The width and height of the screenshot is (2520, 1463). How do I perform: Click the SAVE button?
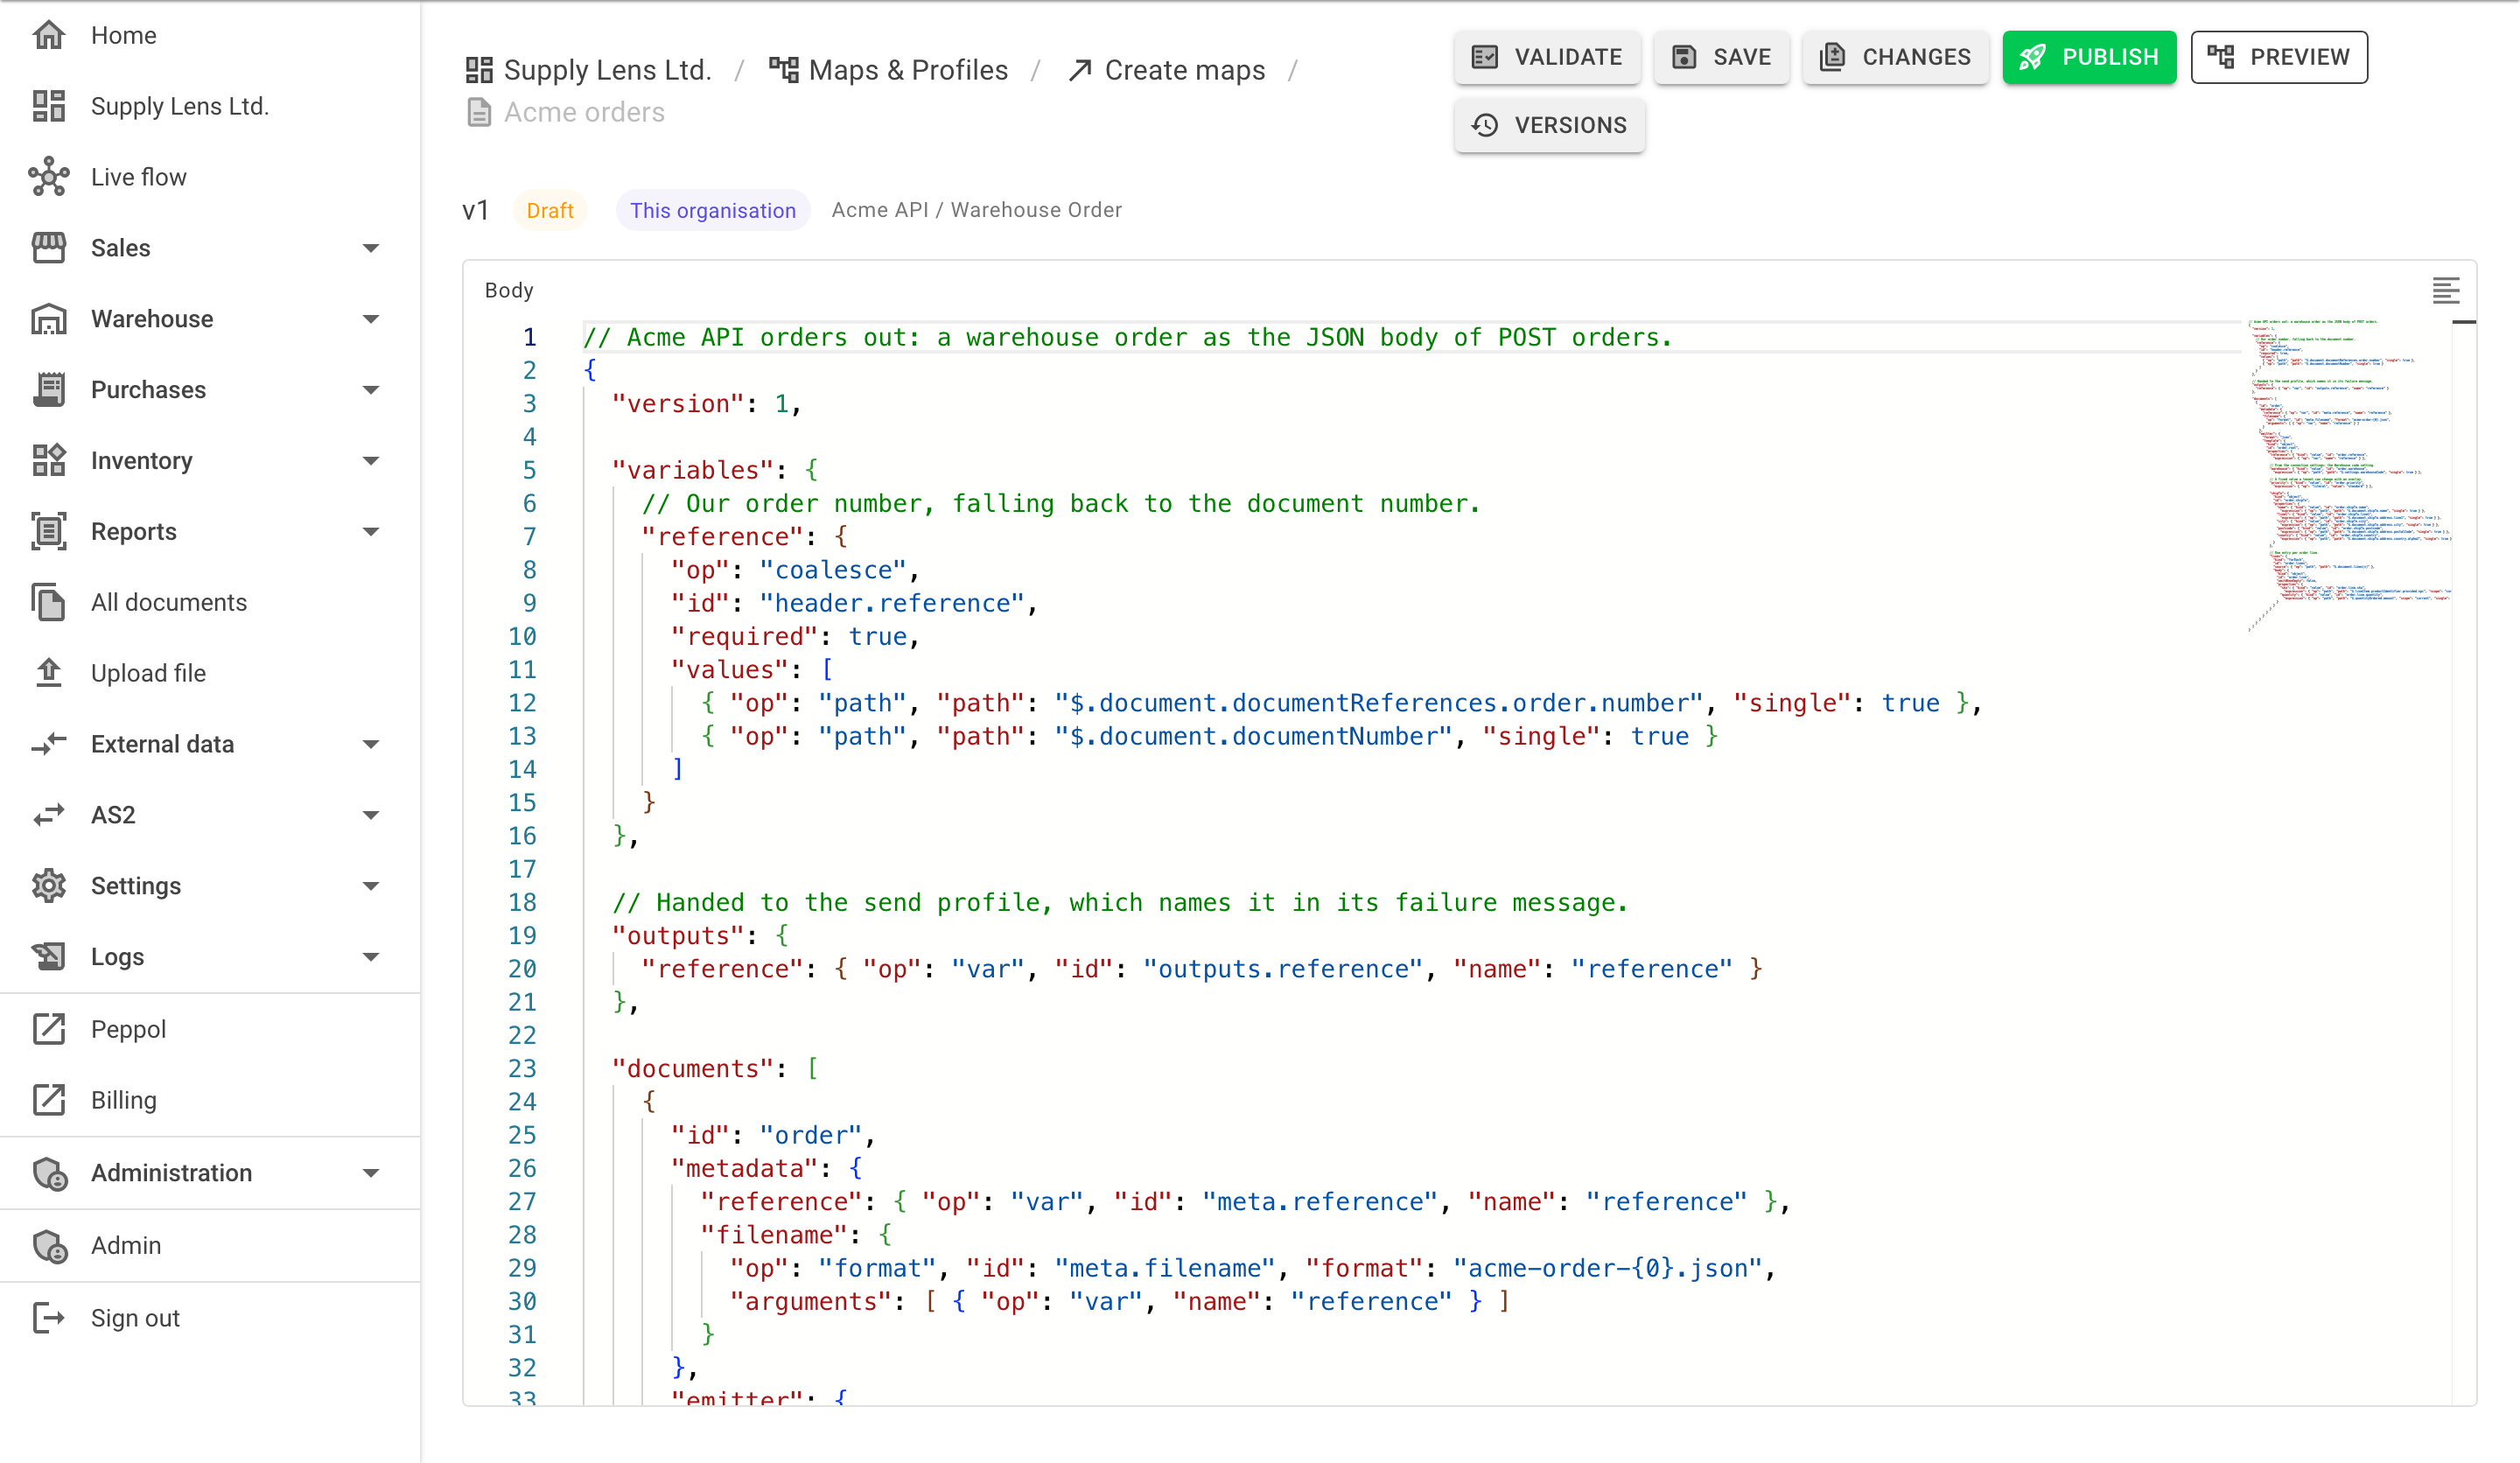1721,57
